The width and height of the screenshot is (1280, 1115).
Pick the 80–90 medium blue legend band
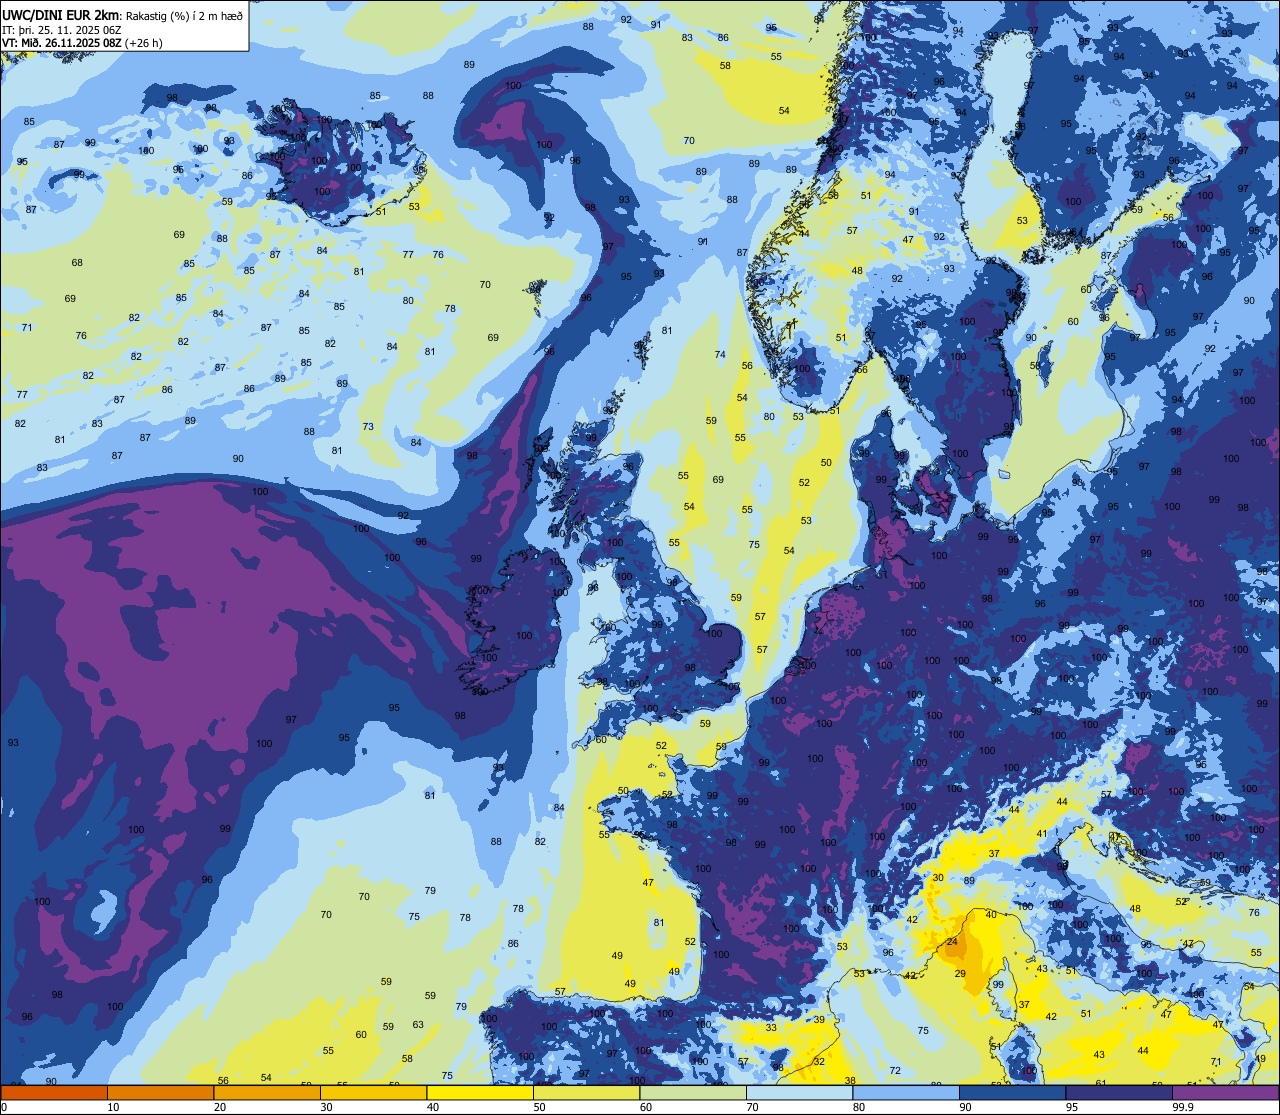906,1092
